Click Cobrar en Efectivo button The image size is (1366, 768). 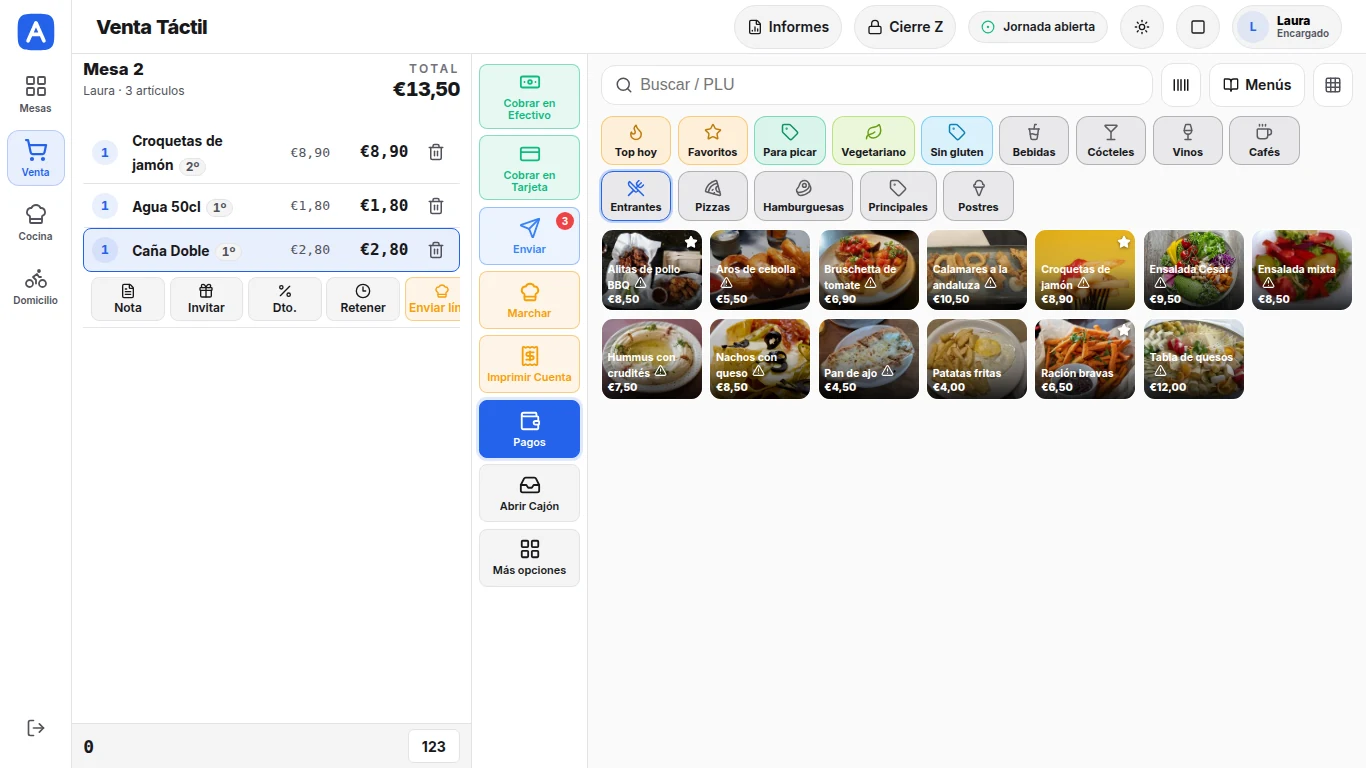(x=529, y=97)
